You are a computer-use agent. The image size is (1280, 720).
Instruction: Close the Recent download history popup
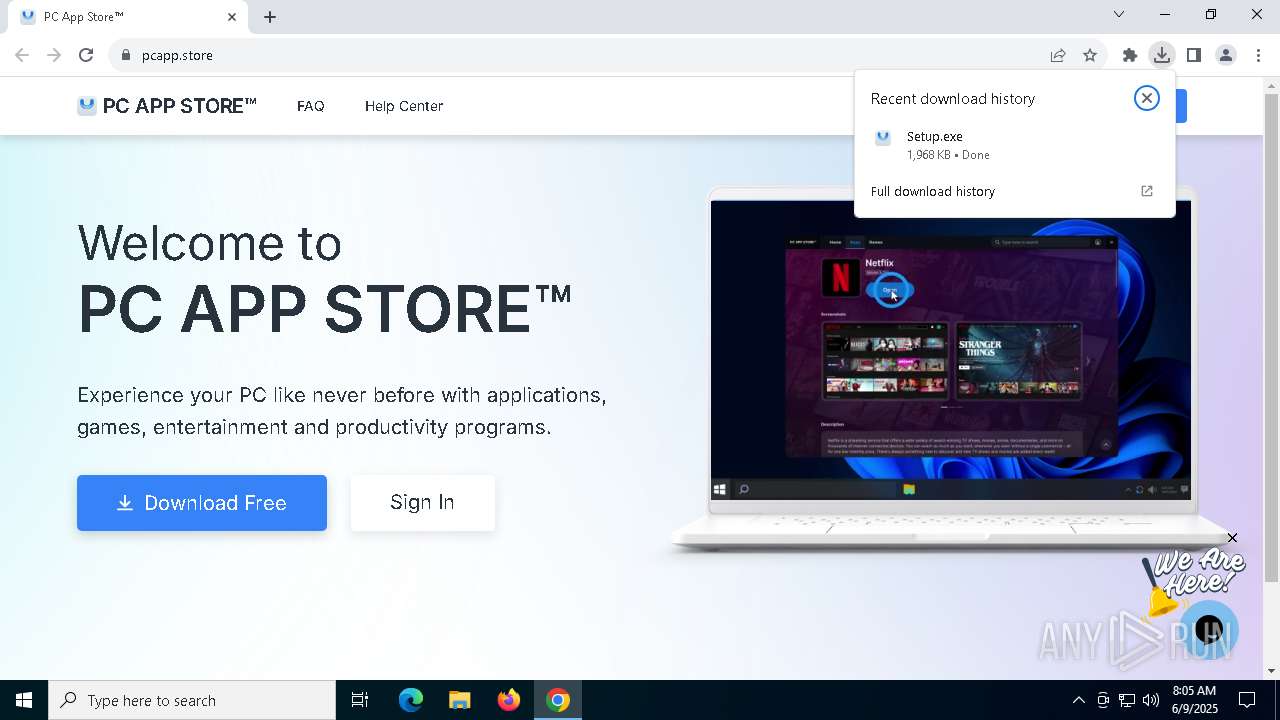pyautogui.click(x=1146, y=98)
